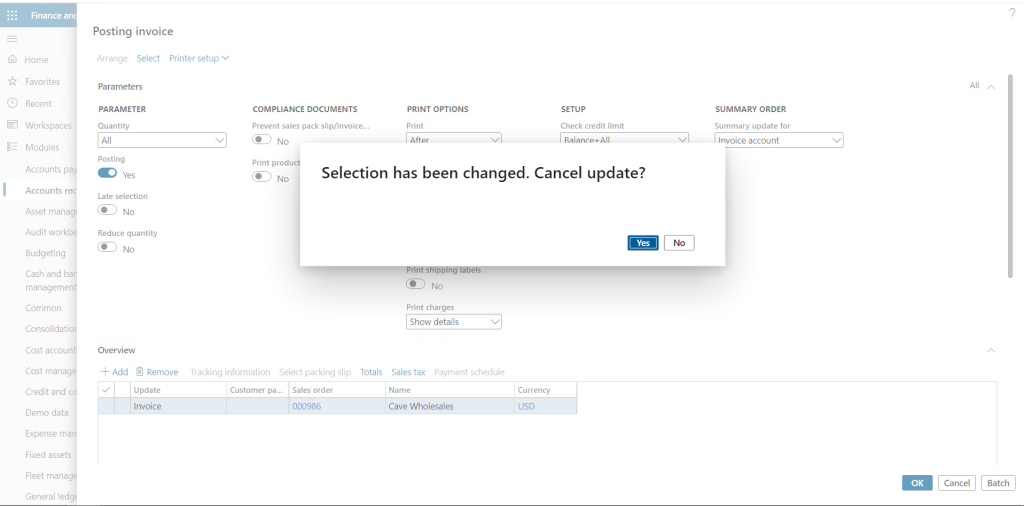Collapse the Parameters section chevron

[991, 87]
